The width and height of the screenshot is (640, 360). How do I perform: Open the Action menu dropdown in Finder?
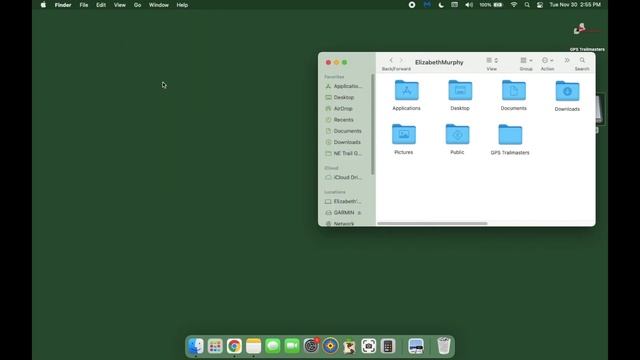pos(547,60)
